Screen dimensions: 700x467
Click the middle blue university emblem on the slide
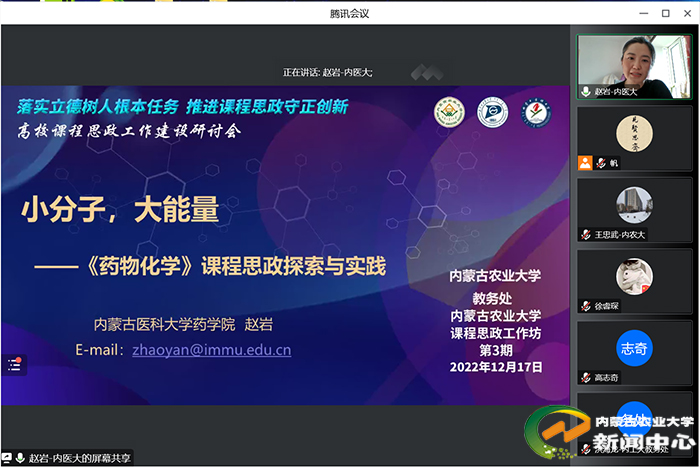[492, 113]
